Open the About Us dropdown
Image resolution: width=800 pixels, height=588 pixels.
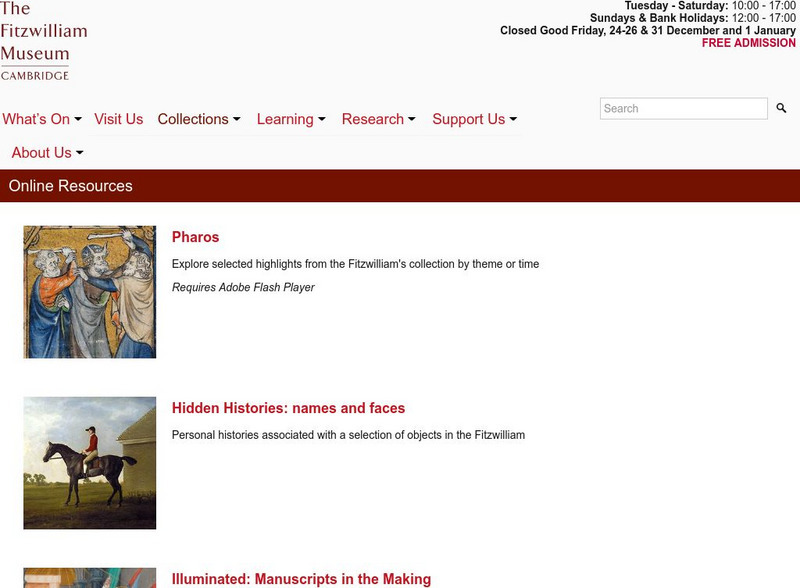[x=47, y=153]
